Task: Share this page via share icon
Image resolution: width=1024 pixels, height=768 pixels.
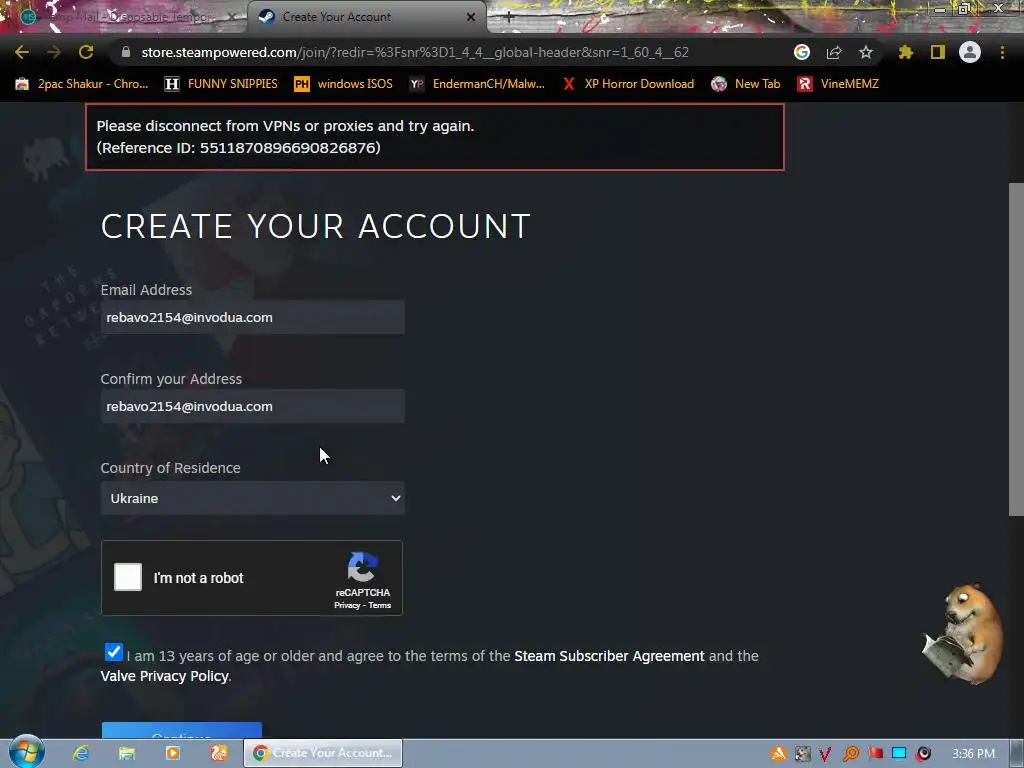Action: click(x=834, y=52)
